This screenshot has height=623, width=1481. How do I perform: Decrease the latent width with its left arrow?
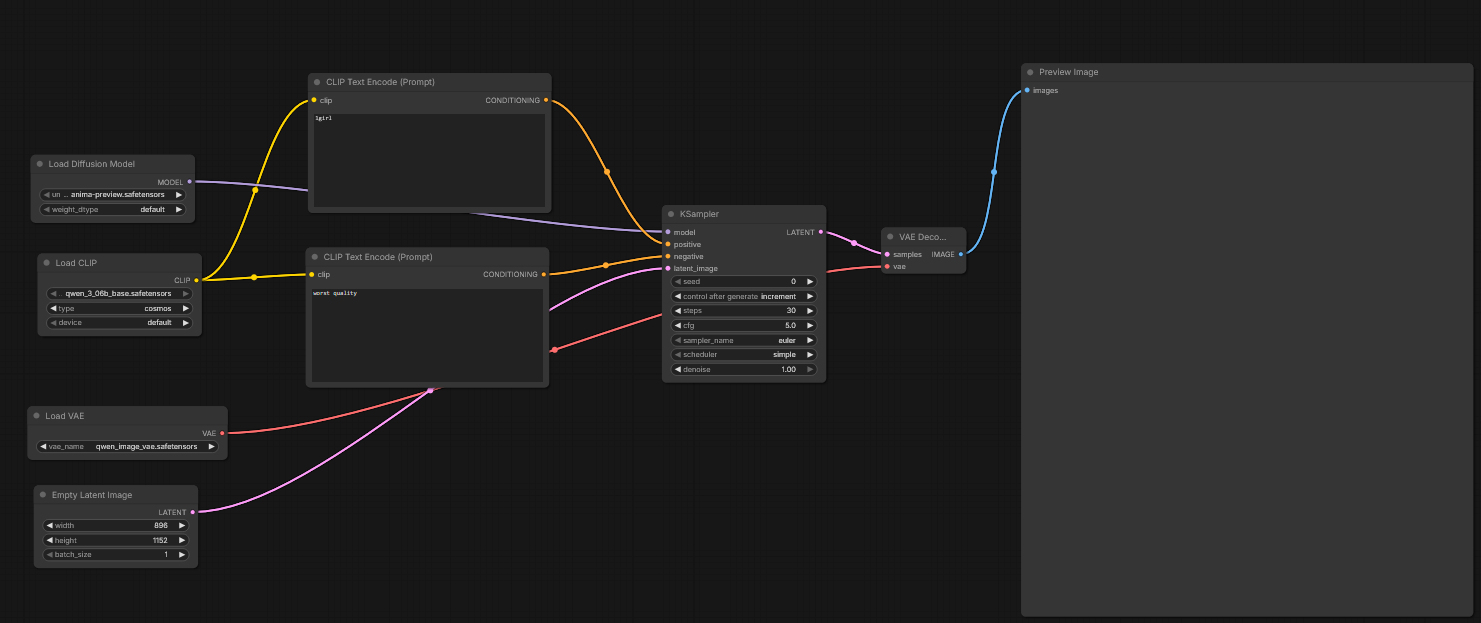coord(50,525)
